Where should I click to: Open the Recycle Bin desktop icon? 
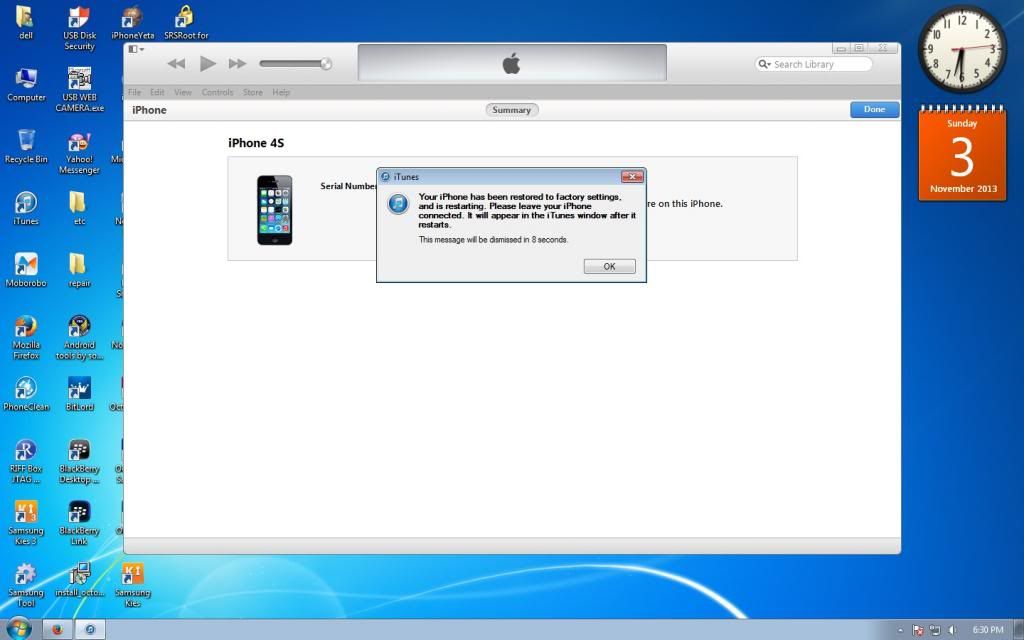coord(26,143)
